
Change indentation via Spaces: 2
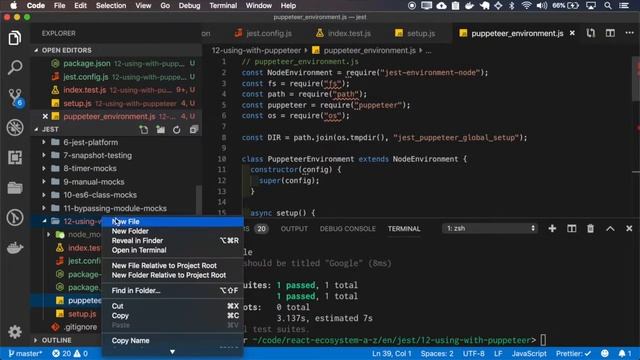[437, 353]
